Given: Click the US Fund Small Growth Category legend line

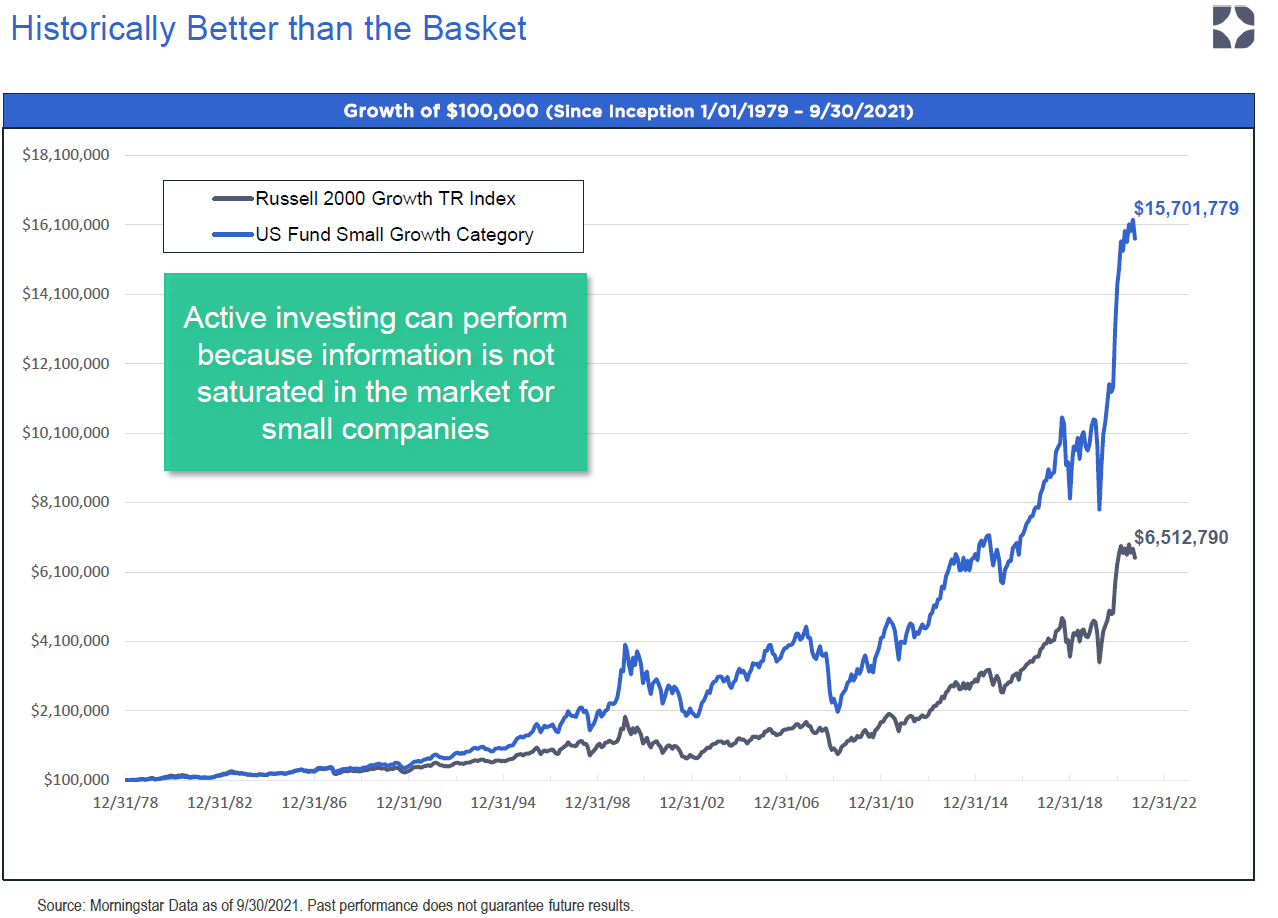Looking at the screenshot, I should tap(233, 236).
